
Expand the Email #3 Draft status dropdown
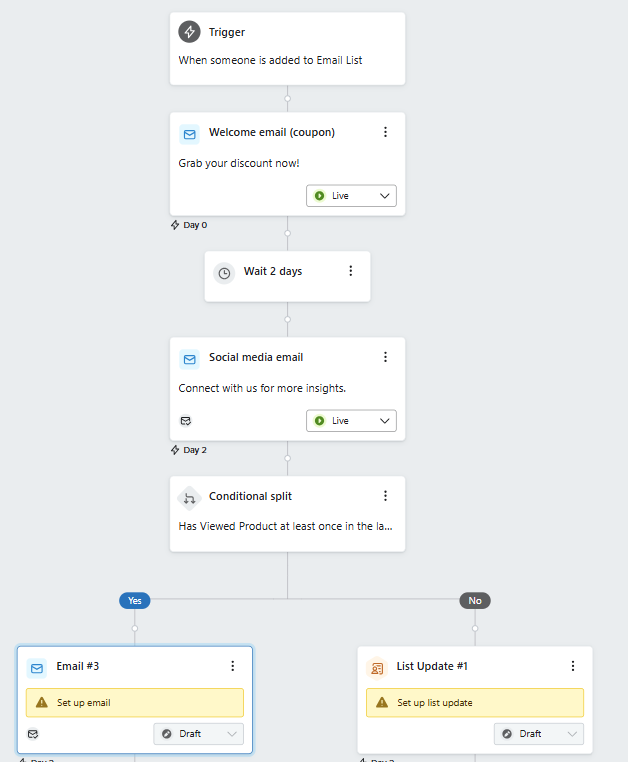[x=198, y=734]
